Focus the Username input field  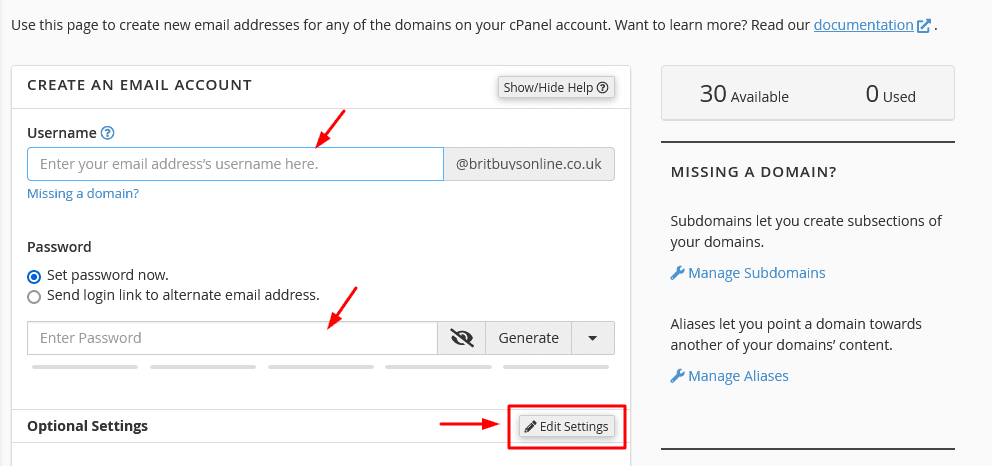pyautogui.click(x=234, y=164)
